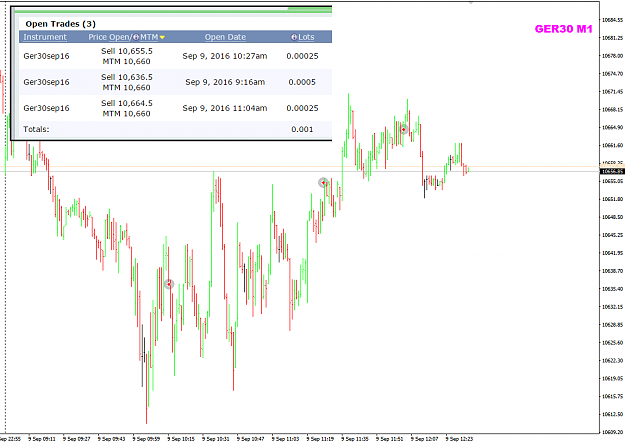
Task: Click the 10648.50 price axis label
Action: 613,217
